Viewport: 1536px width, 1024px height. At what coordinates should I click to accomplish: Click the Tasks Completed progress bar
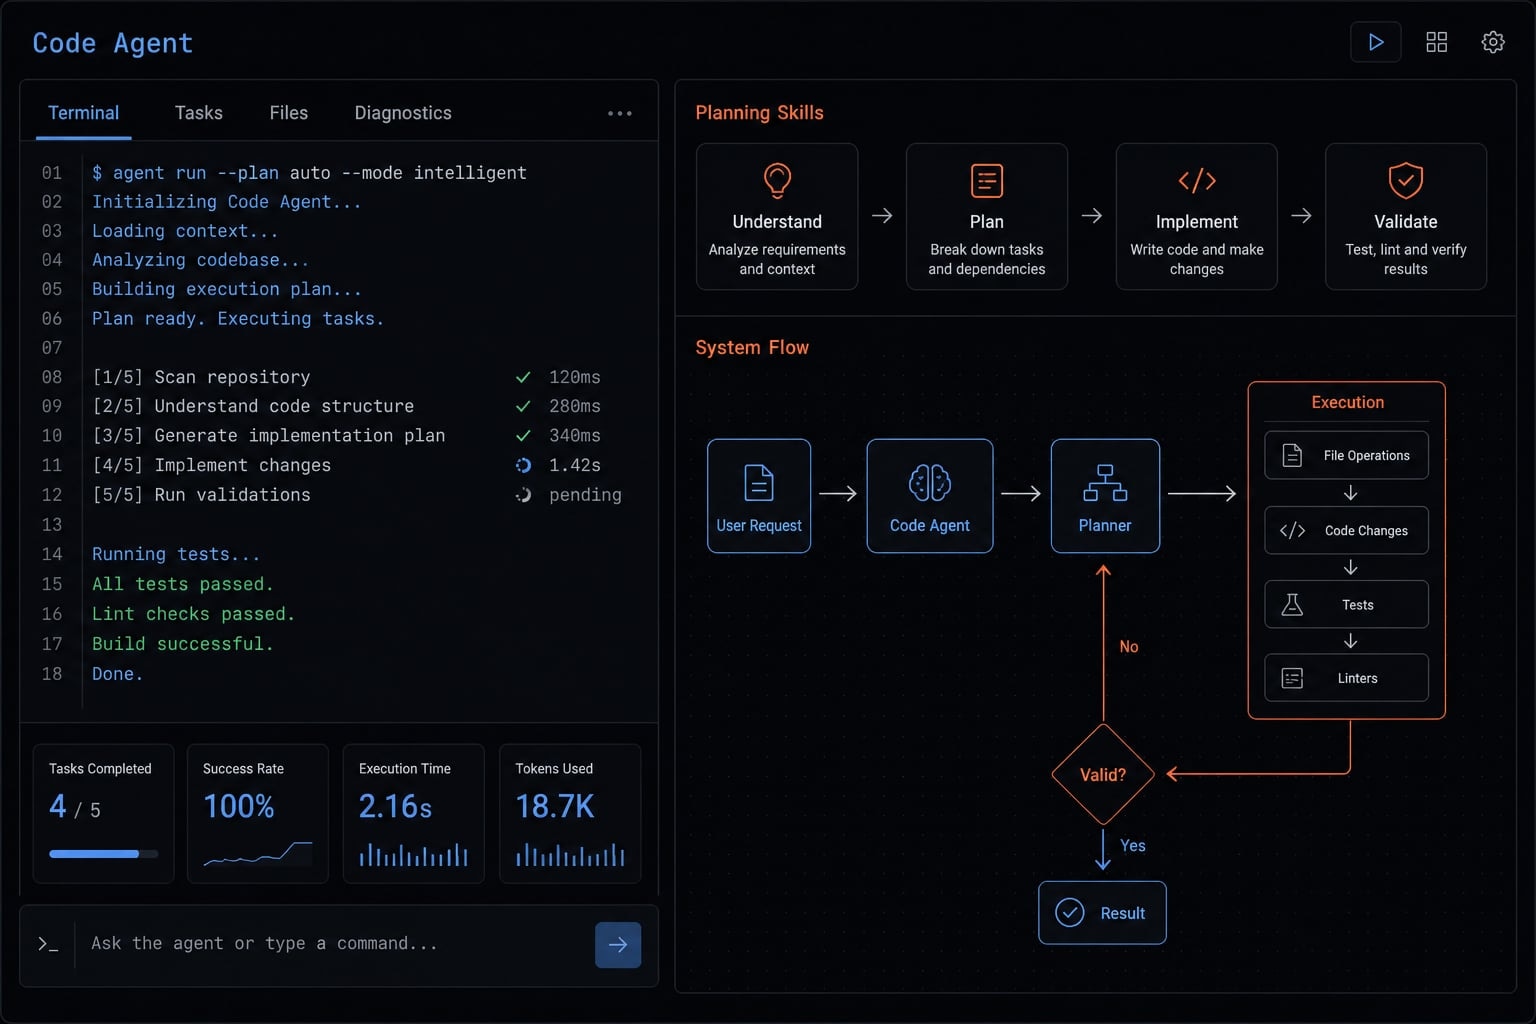pos(103,854)
